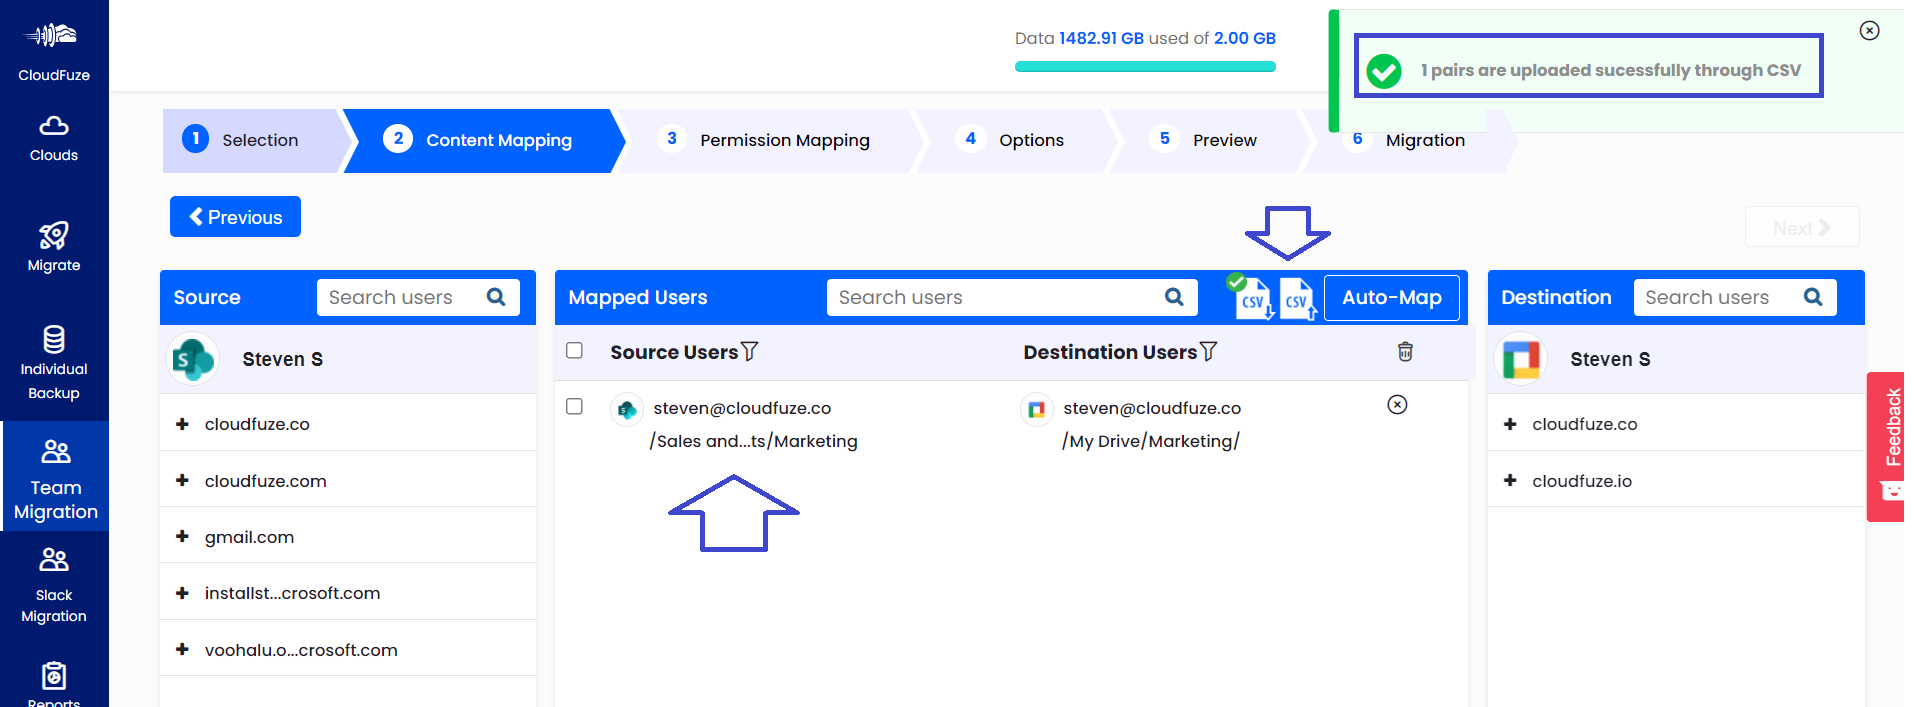Expand source gmail.com domain
The height and width of the screenshot is (707, 1914).
182,537
